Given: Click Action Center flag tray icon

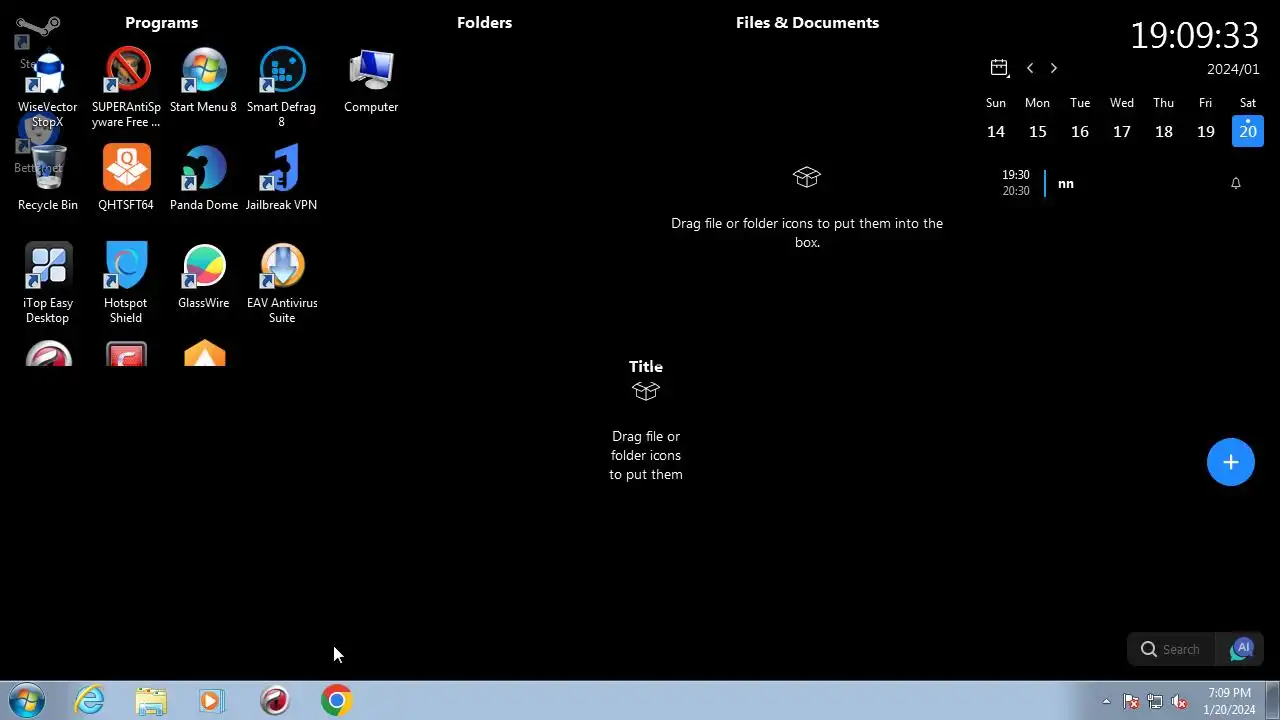Looking at the screenshot, I should tap(1131, 701).
